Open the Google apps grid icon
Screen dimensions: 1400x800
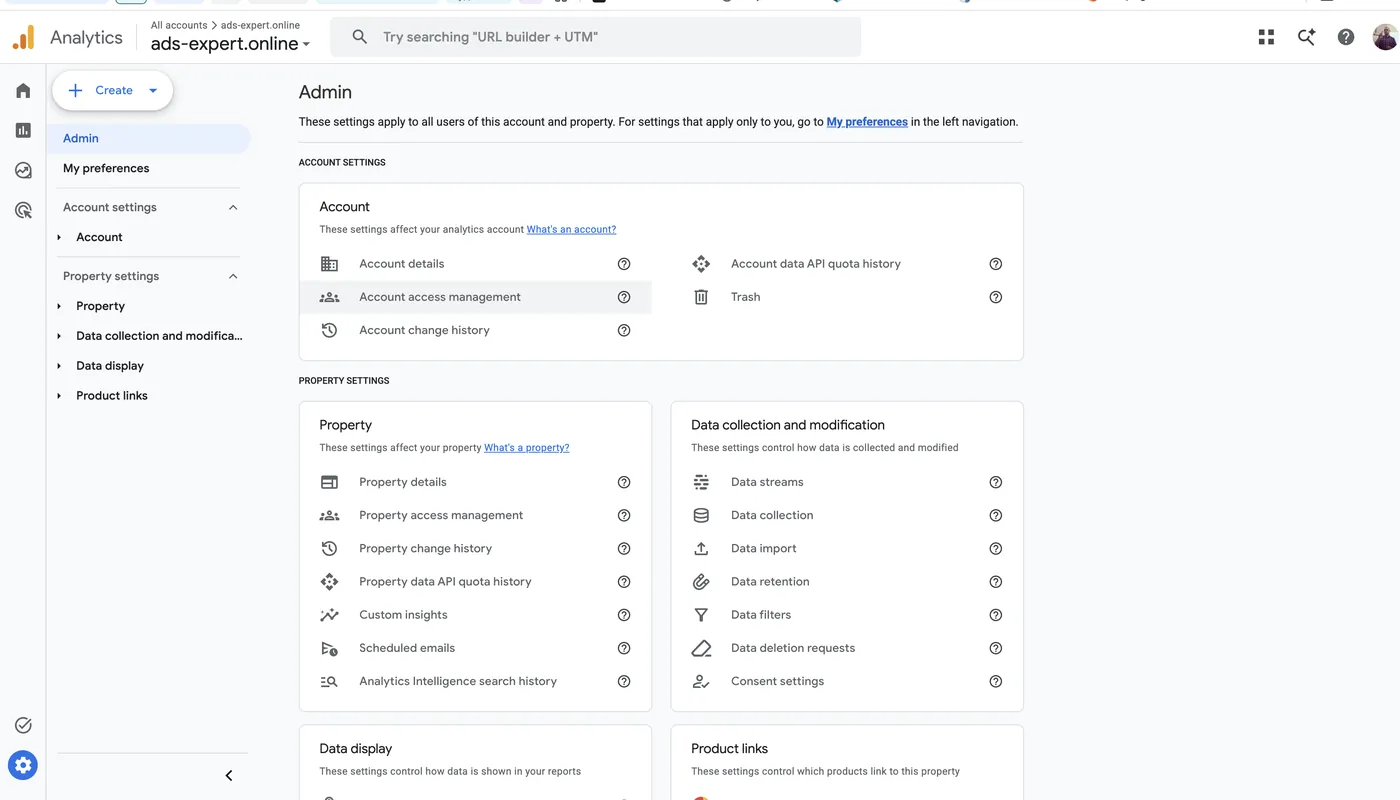pyautogui.click(x=1266, y=37)
